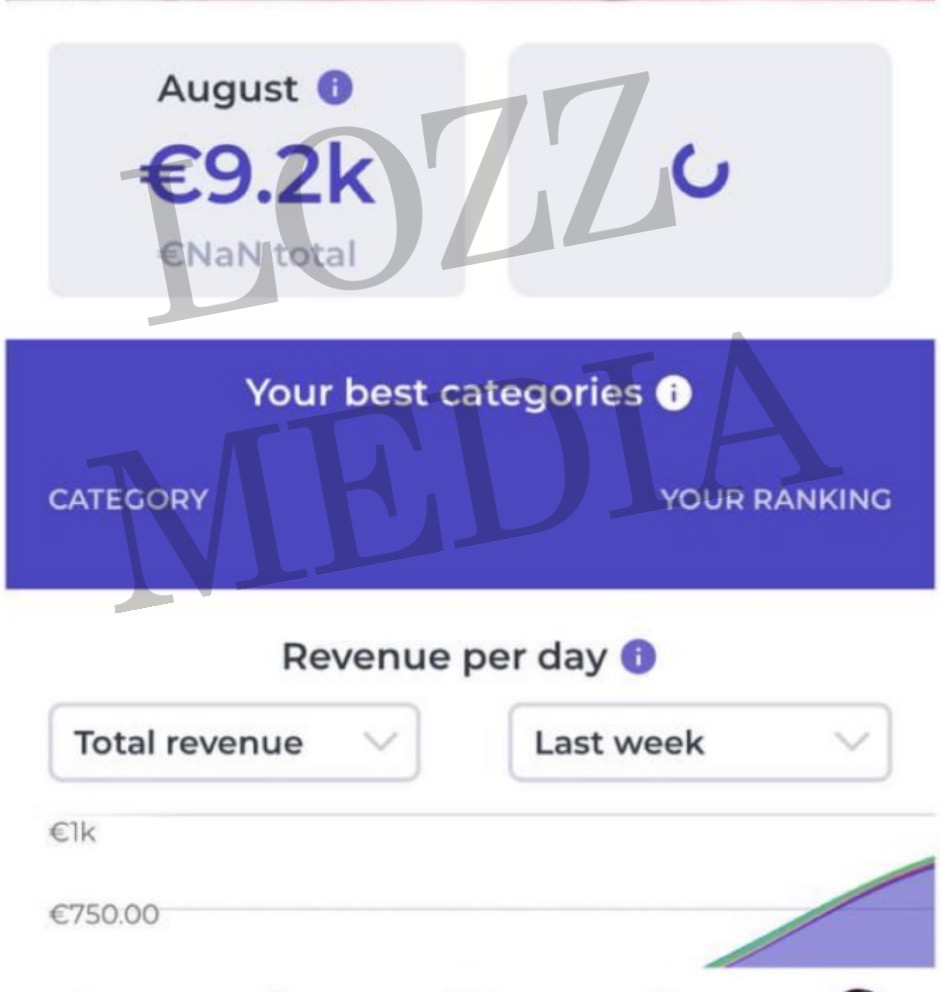Click the circular loading spinner icon
Viewport: 940px width, 992px height.
pyautogui.click(x=700, y=171)
